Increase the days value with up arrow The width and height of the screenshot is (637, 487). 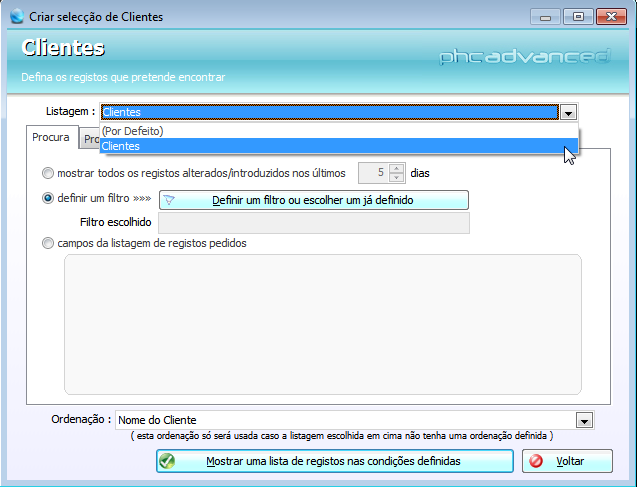[396, 169]
